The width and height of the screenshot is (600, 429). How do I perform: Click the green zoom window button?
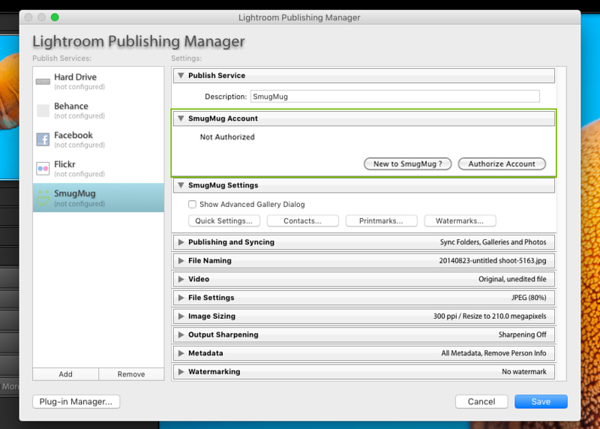click(55, 17)
